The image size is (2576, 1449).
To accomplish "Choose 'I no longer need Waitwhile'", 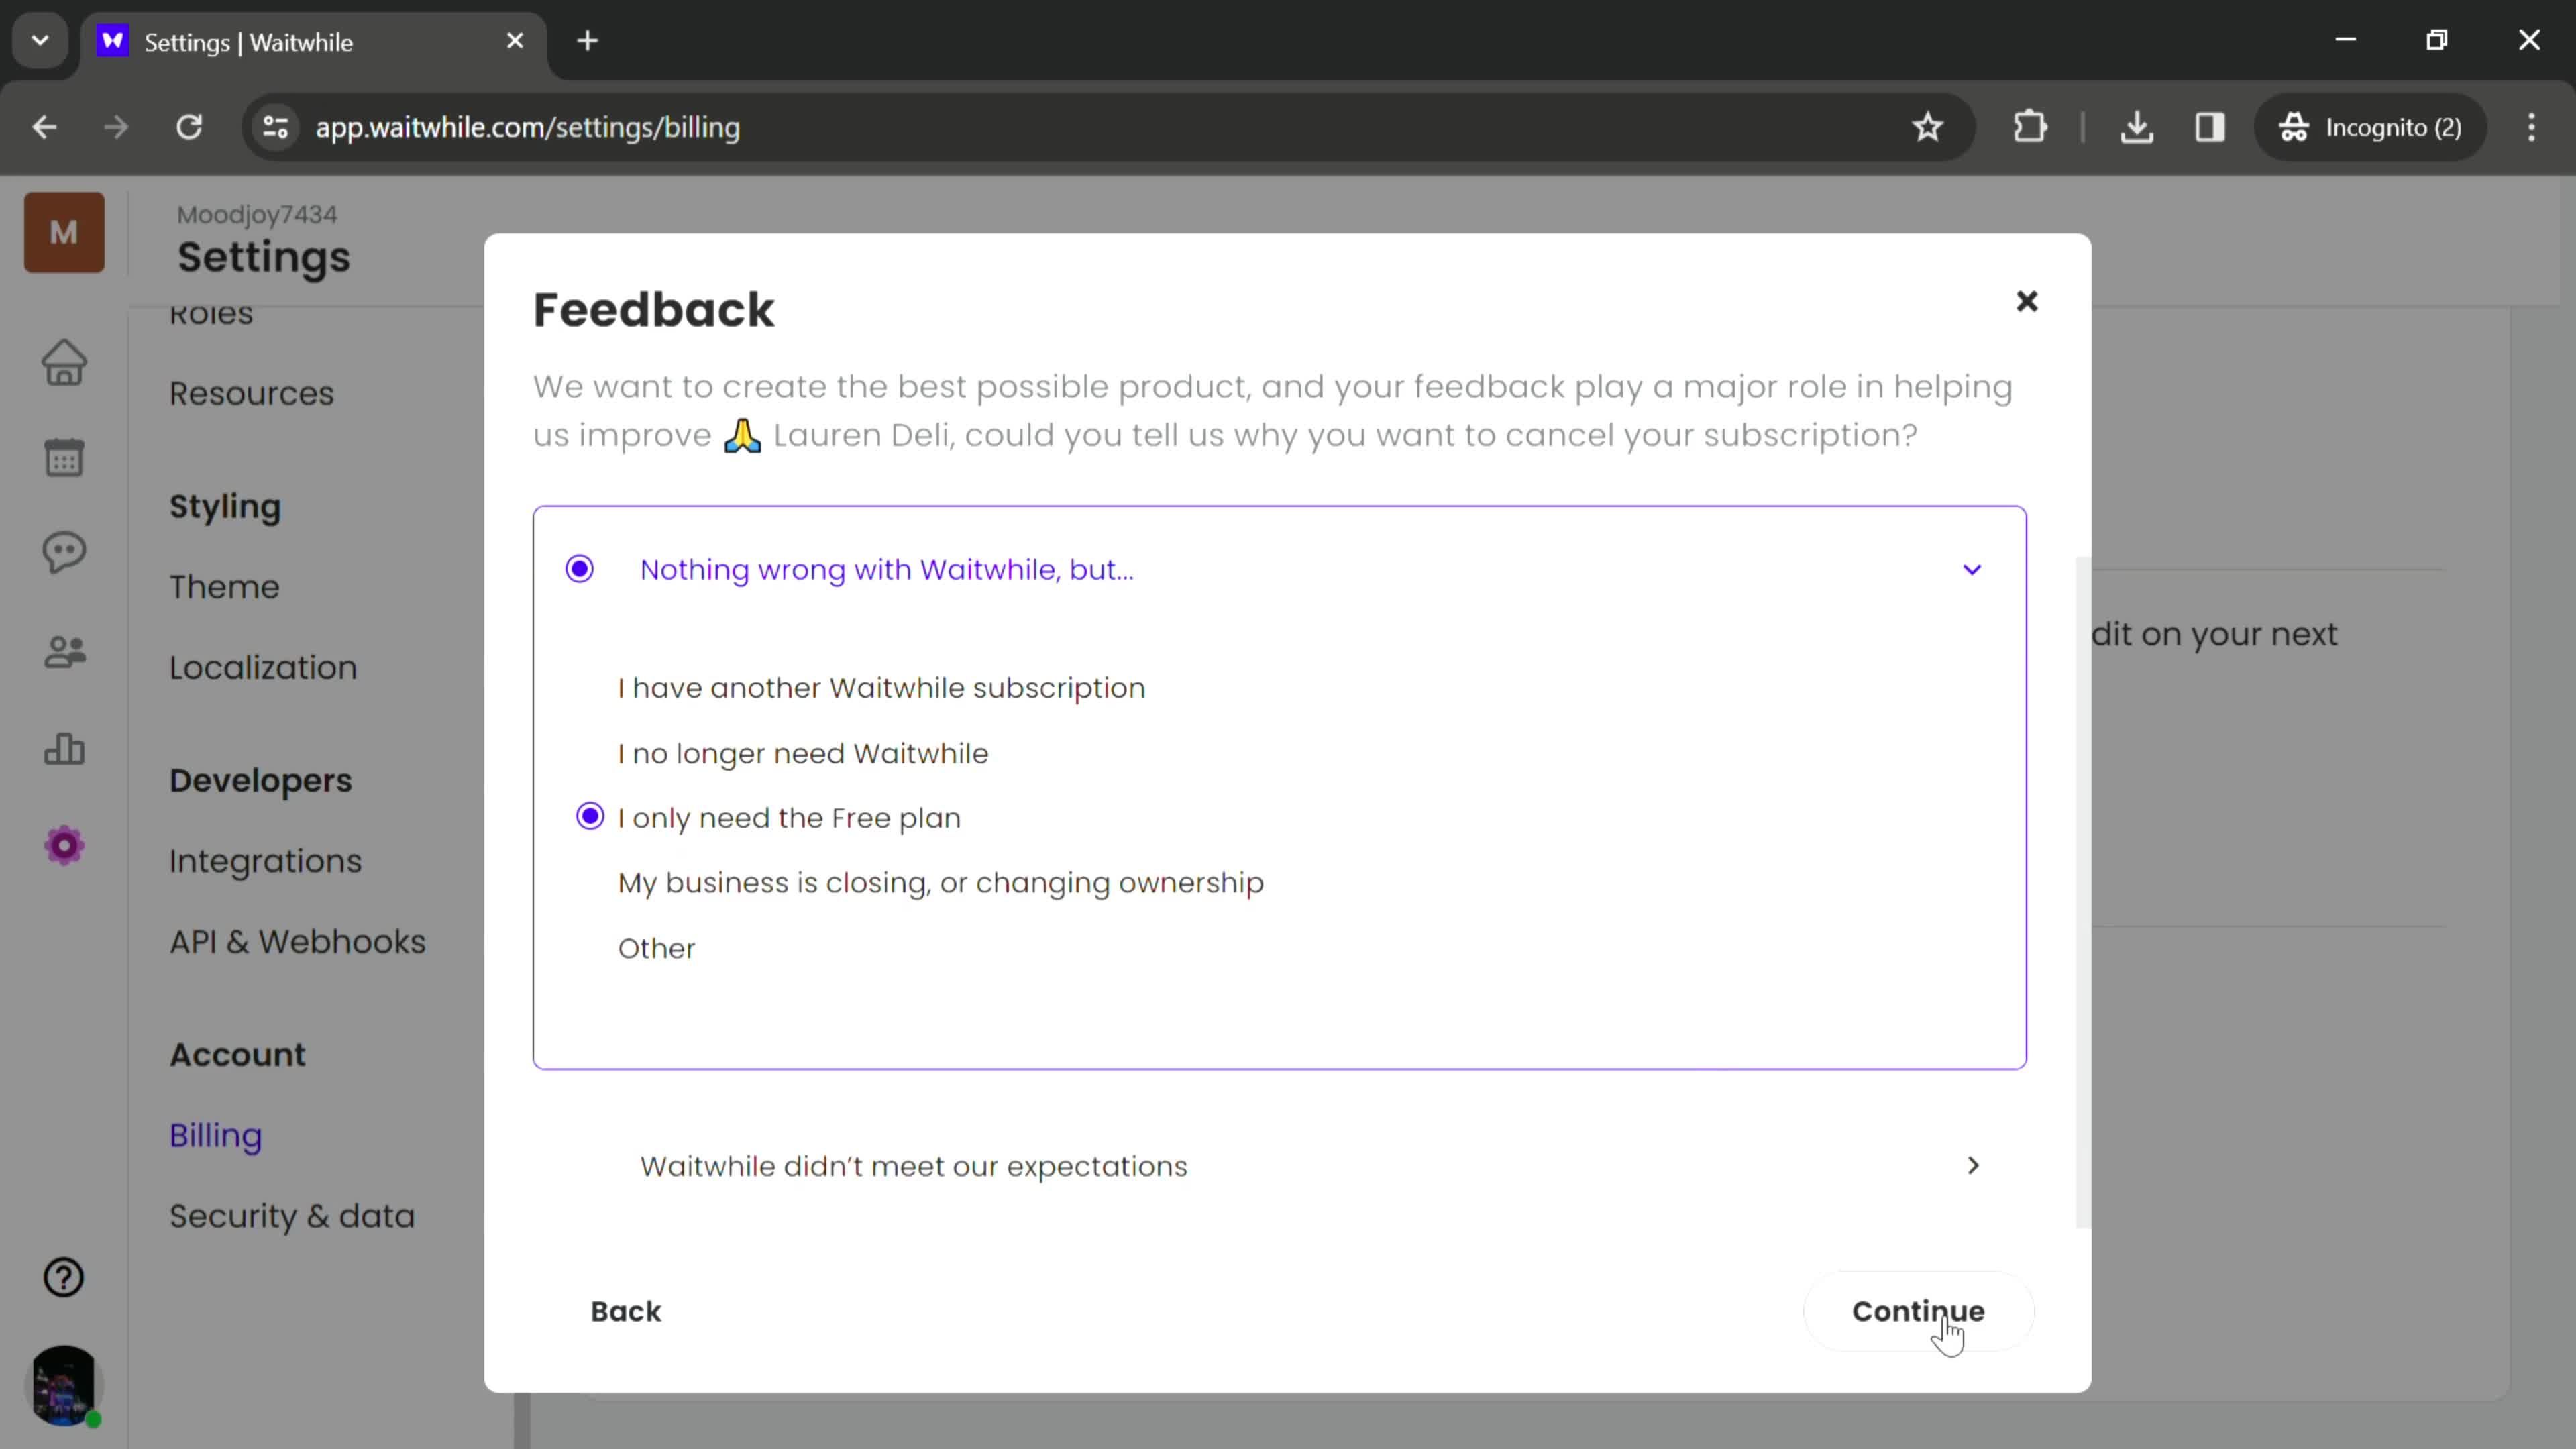I will [x=803, y=753].
